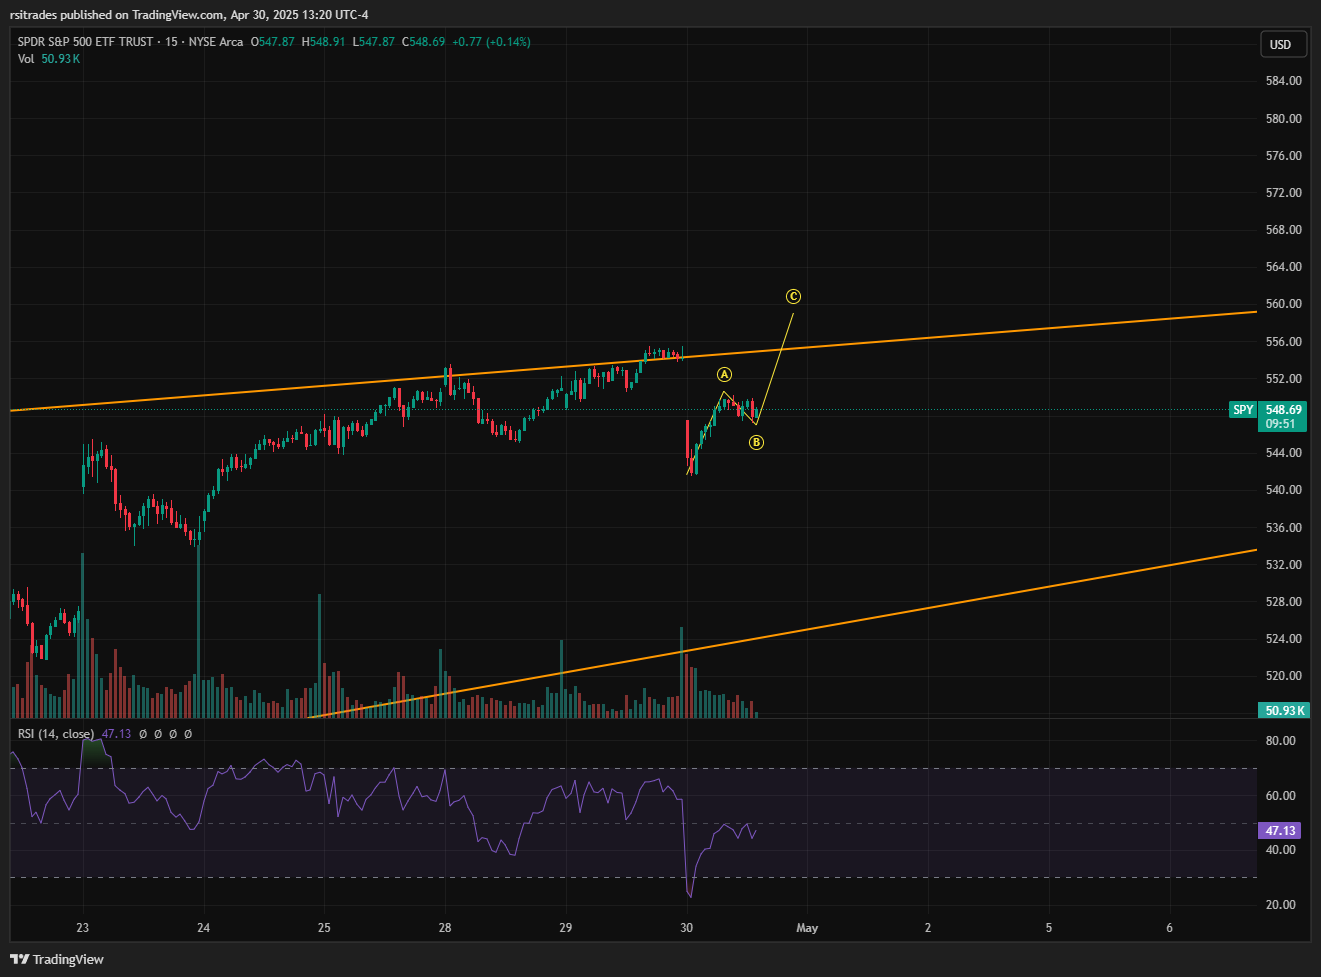The height and width of the screenshot is (977, 1321).
Task: Click the 576.00 price axis label
Action: (1284, 156)
